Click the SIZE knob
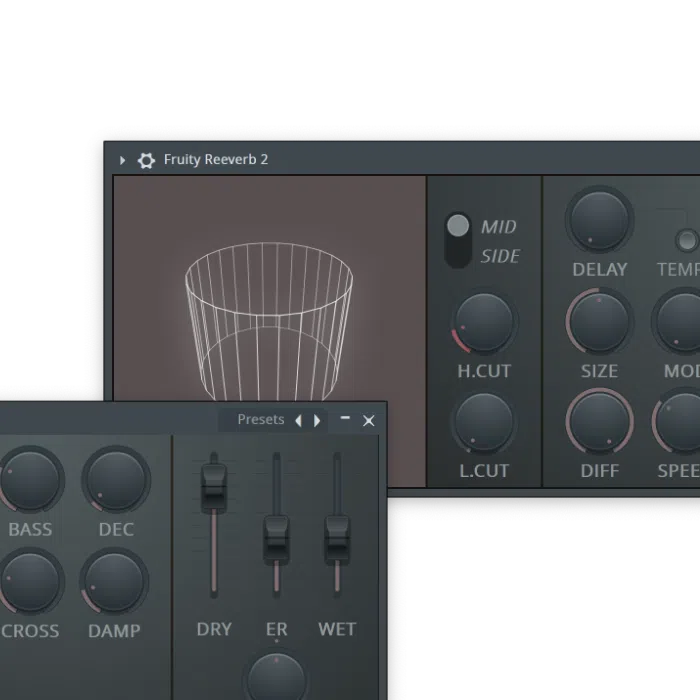Image resolution: width=700 pixels, height=700 pixels. pyautogui.click(x=600, y=322)
